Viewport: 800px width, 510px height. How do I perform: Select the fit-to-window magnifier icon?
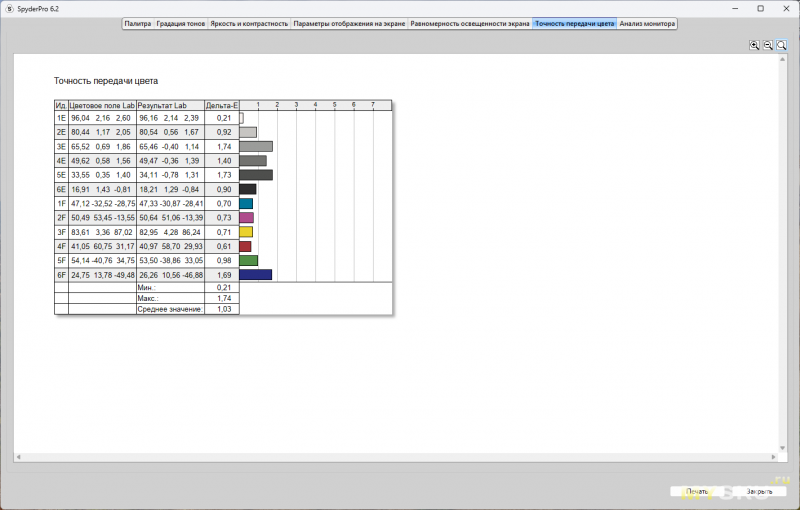coord(782,45)
